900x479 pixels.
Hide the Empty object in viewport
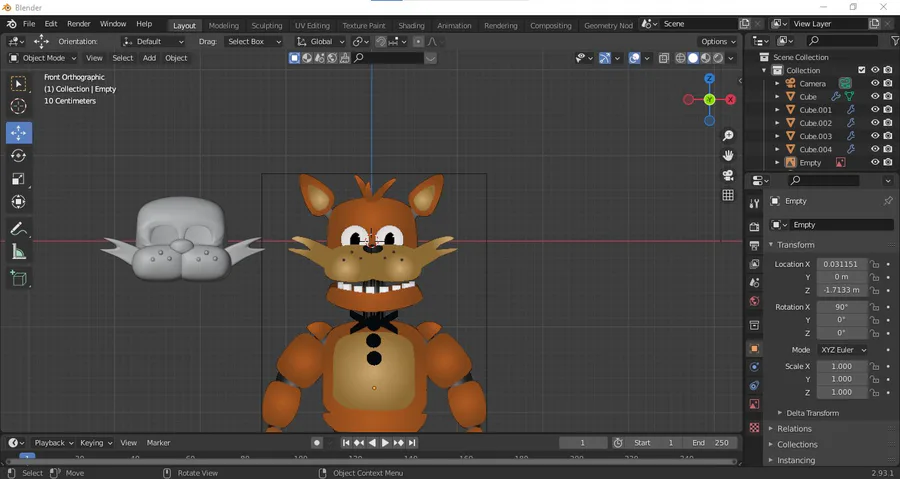tap(875, 162)
